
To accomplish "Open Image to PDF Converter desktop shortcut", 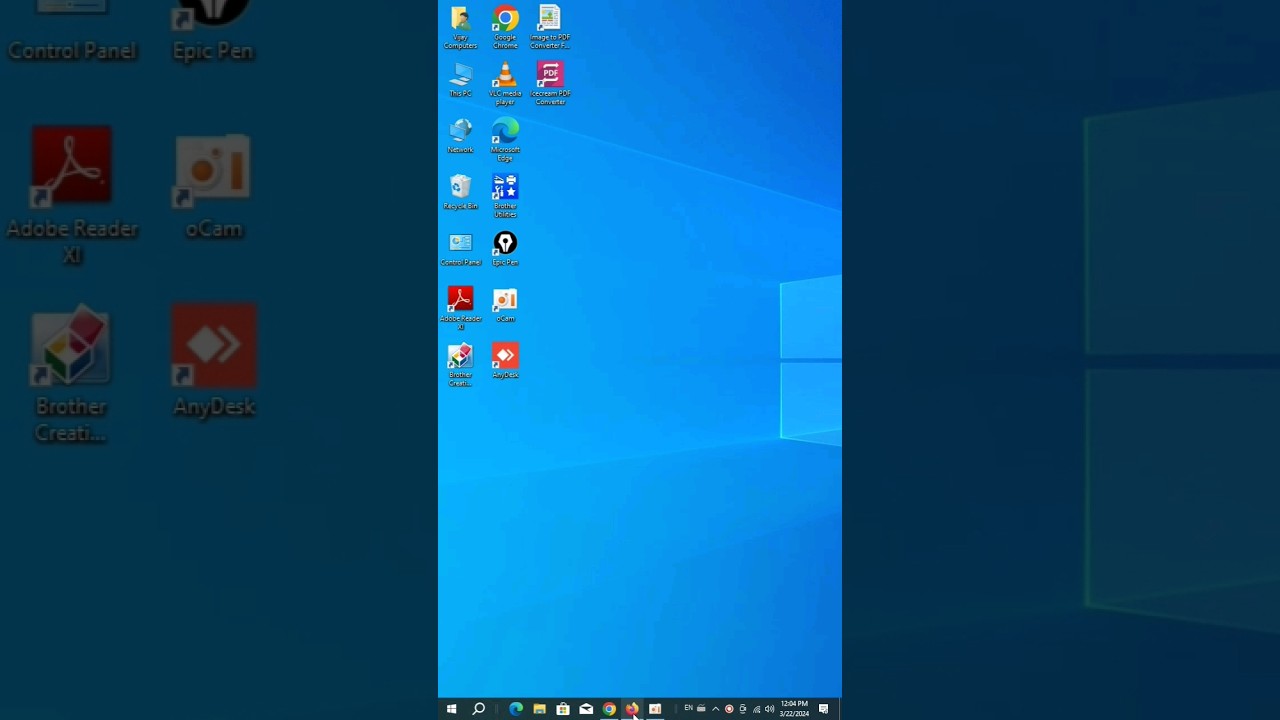I will pos(550,28).
